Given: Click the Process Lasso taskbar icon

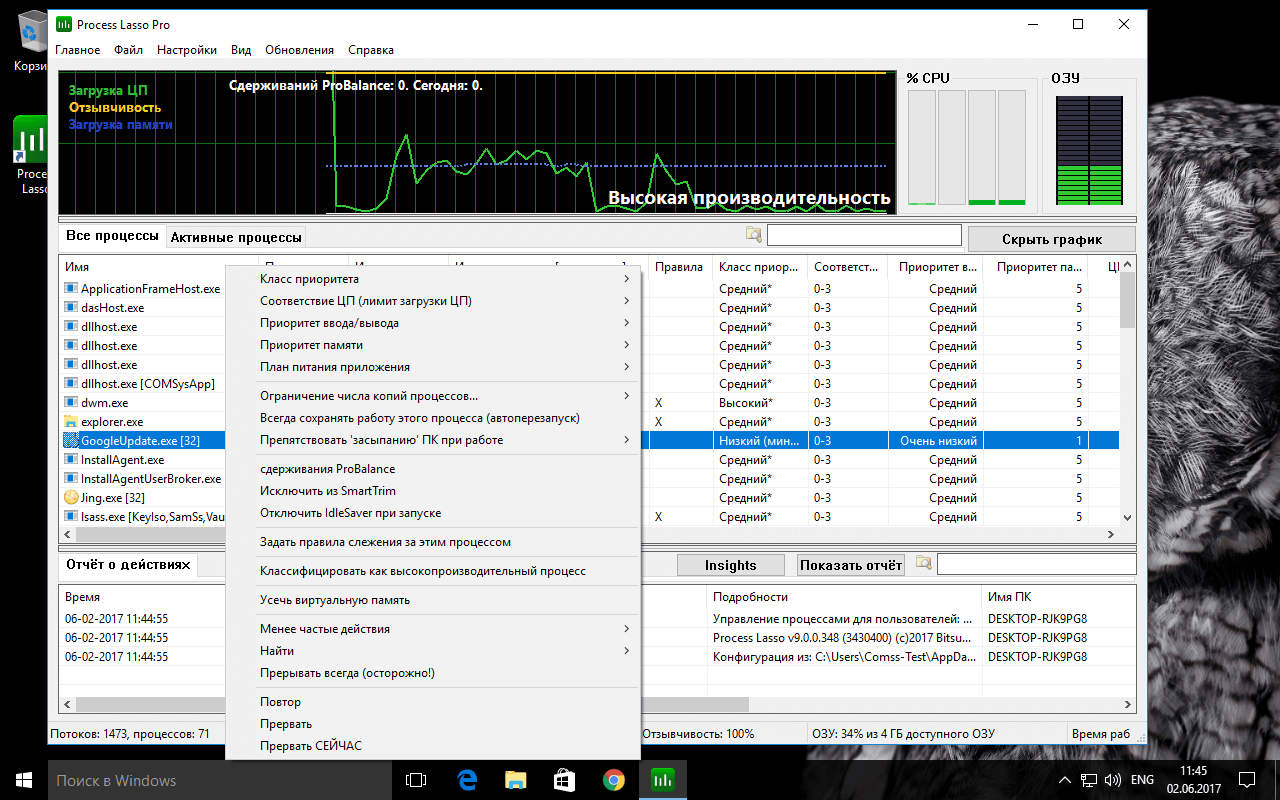Looking at the screenshot, I should 662,780.
